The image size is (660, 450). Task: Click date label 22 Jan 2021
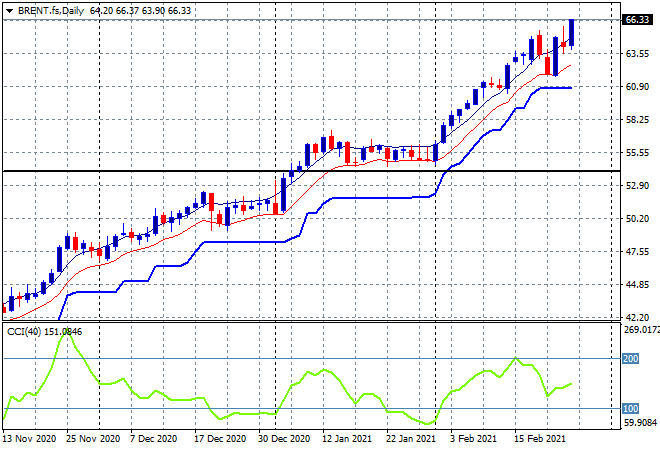[x=411, y=439]
